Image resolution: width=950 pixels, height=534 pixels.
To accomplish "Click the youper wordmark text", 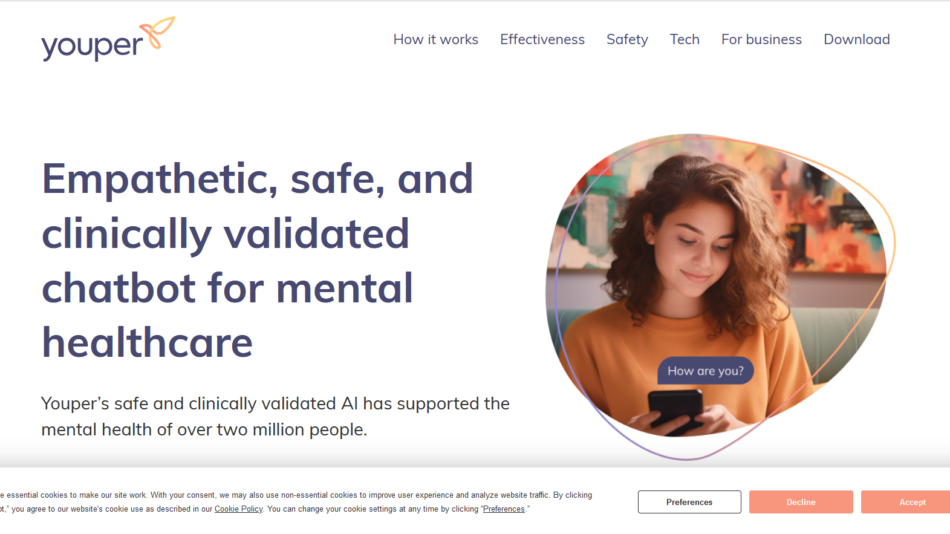I will click(x=92, y=46).
